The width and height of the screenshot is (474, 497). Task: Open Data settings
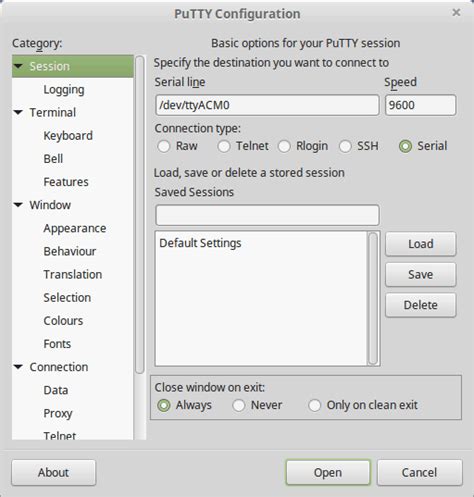pos(56,390)
